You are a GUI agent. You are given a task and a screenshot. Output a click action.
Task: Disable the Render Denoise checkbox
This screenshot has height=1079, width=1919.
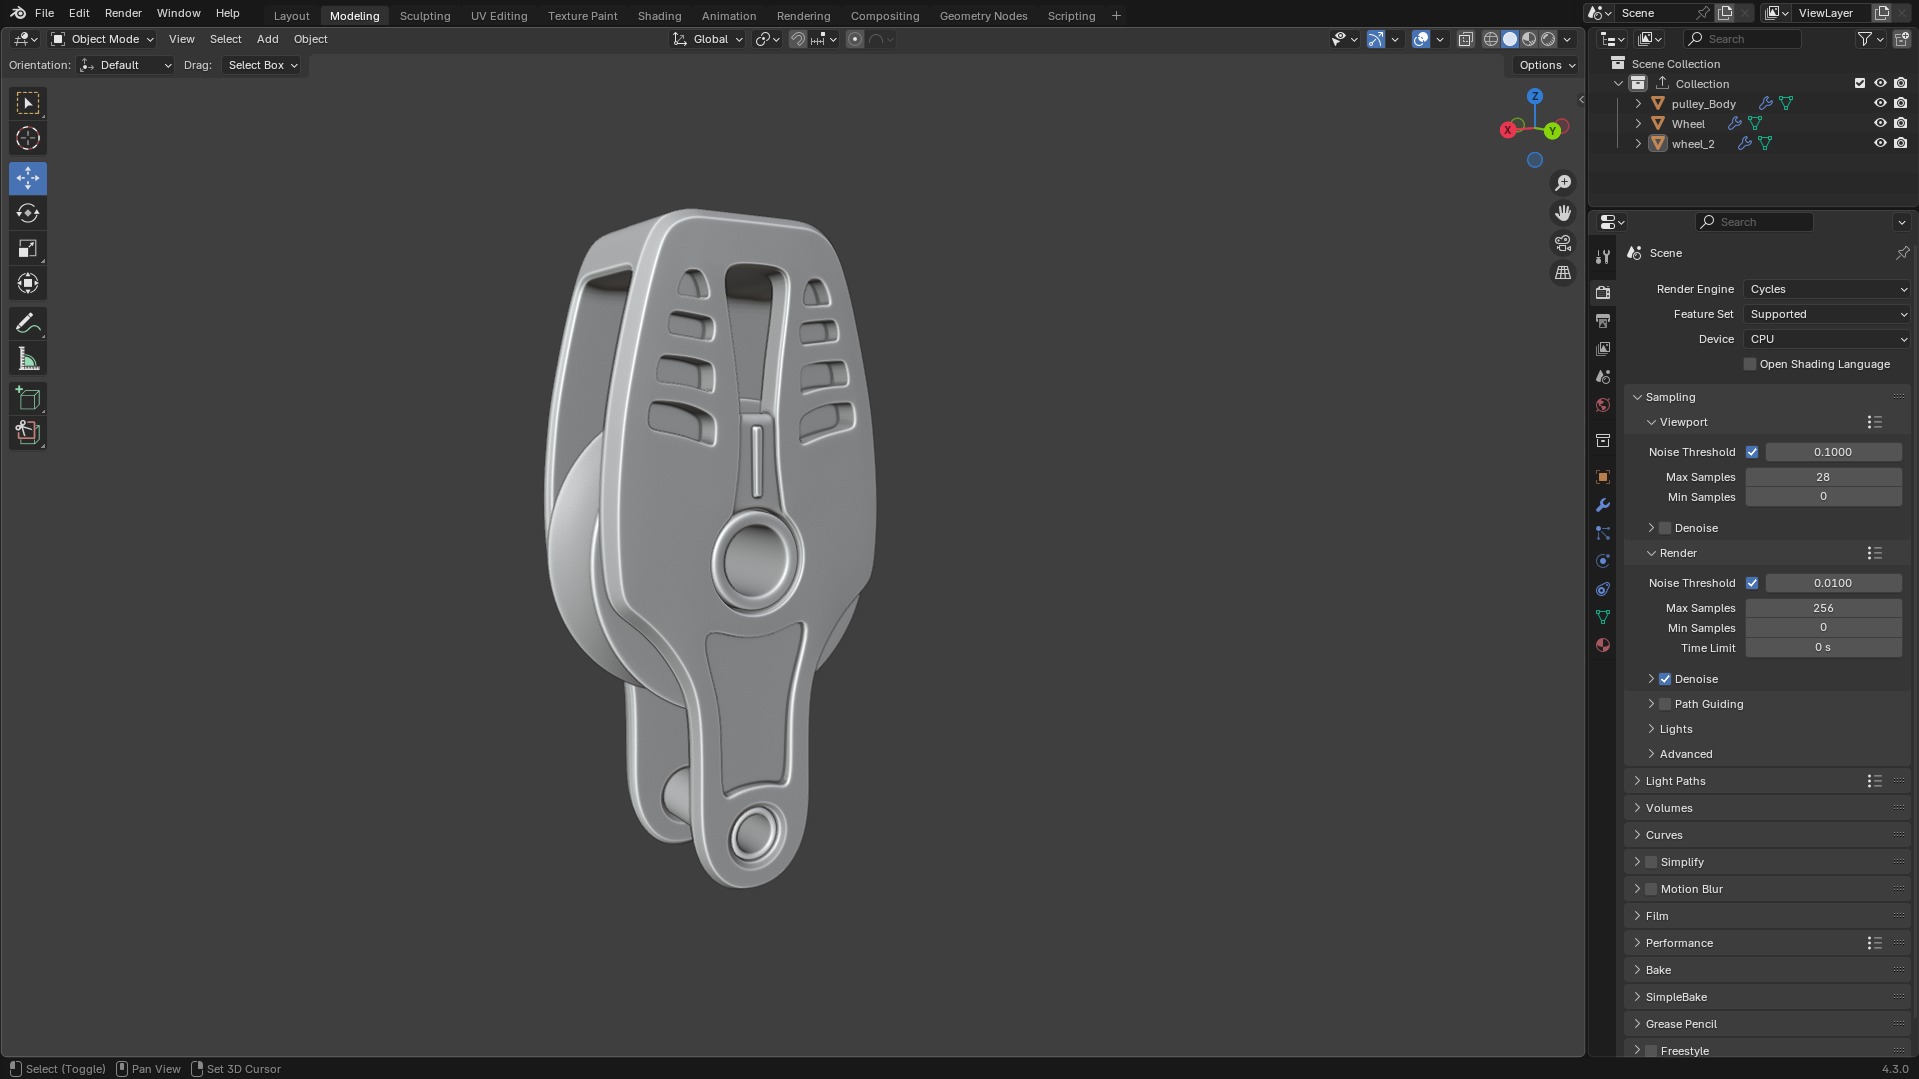pyautogui.click(x=1665, y=679)
